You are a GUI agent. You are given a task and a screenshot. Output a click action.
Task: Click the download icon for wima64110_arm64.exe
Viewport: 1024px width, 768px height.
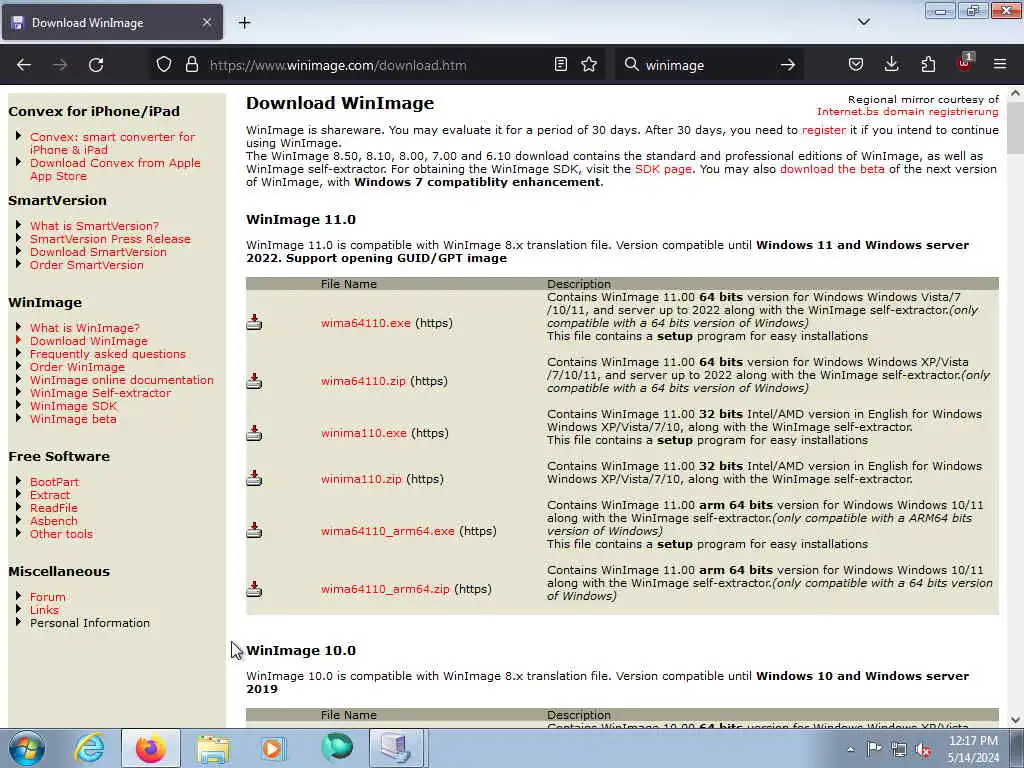tap(254, 531)
